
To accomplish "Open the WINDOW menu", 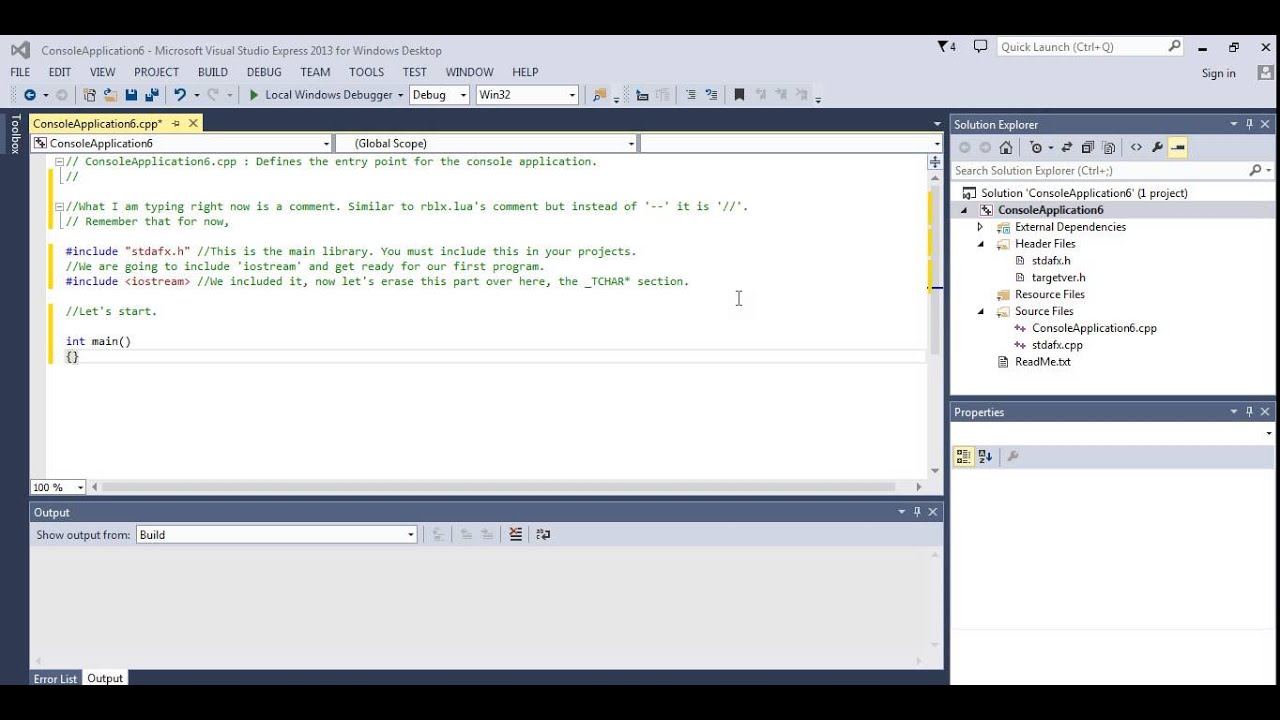I will click(469, 72).
